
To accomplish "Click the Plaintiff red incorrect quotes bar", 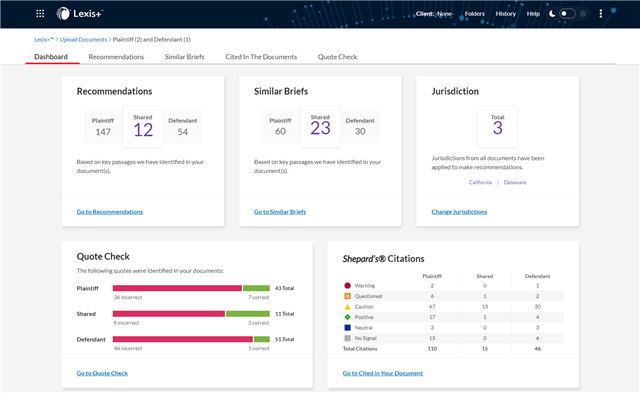I will [177, 288].
